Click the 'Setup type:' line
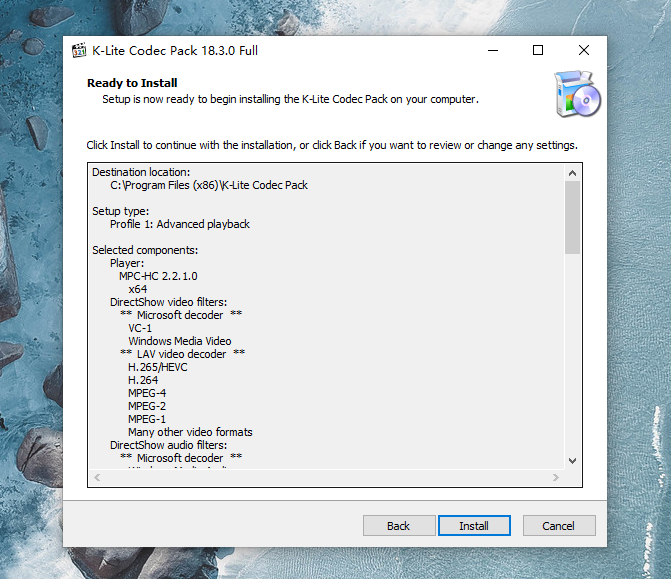The height and width of the screenshot is (579, 671). click(x=121, y=211)
